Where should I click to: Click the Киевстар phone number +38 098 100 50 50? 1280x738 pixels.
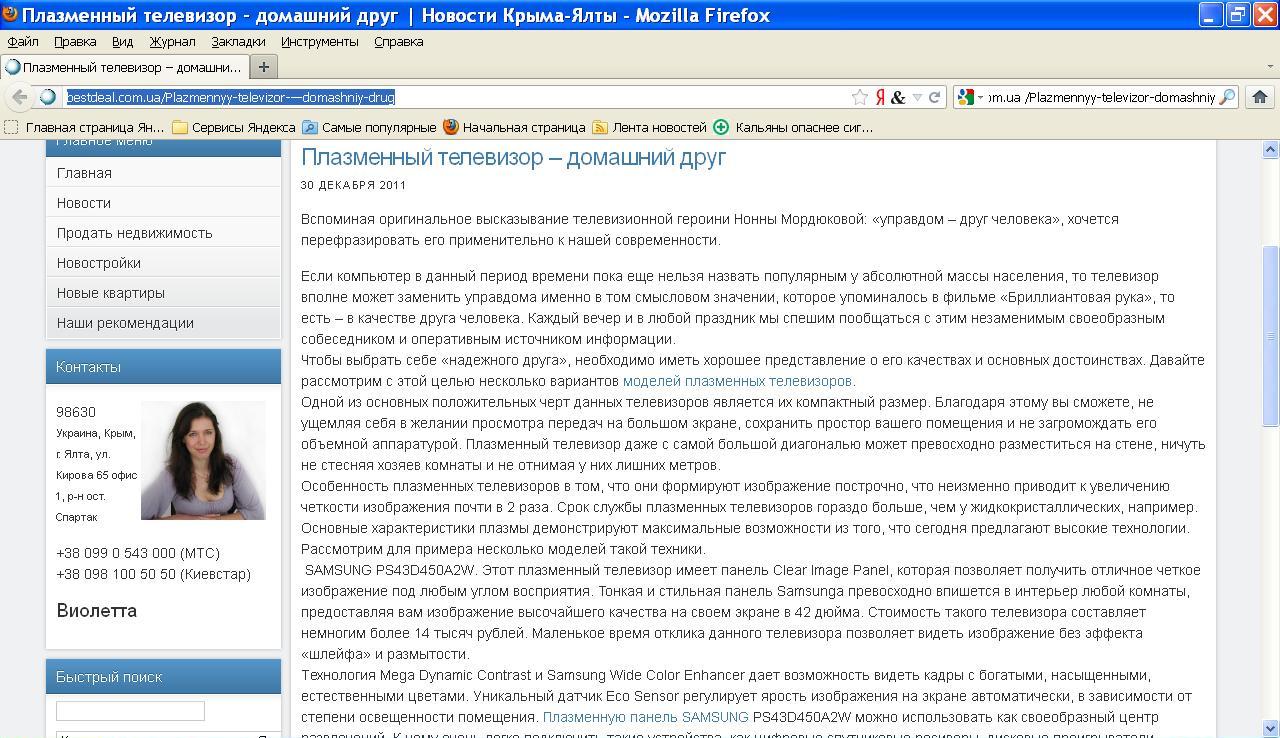pos(153,574)
